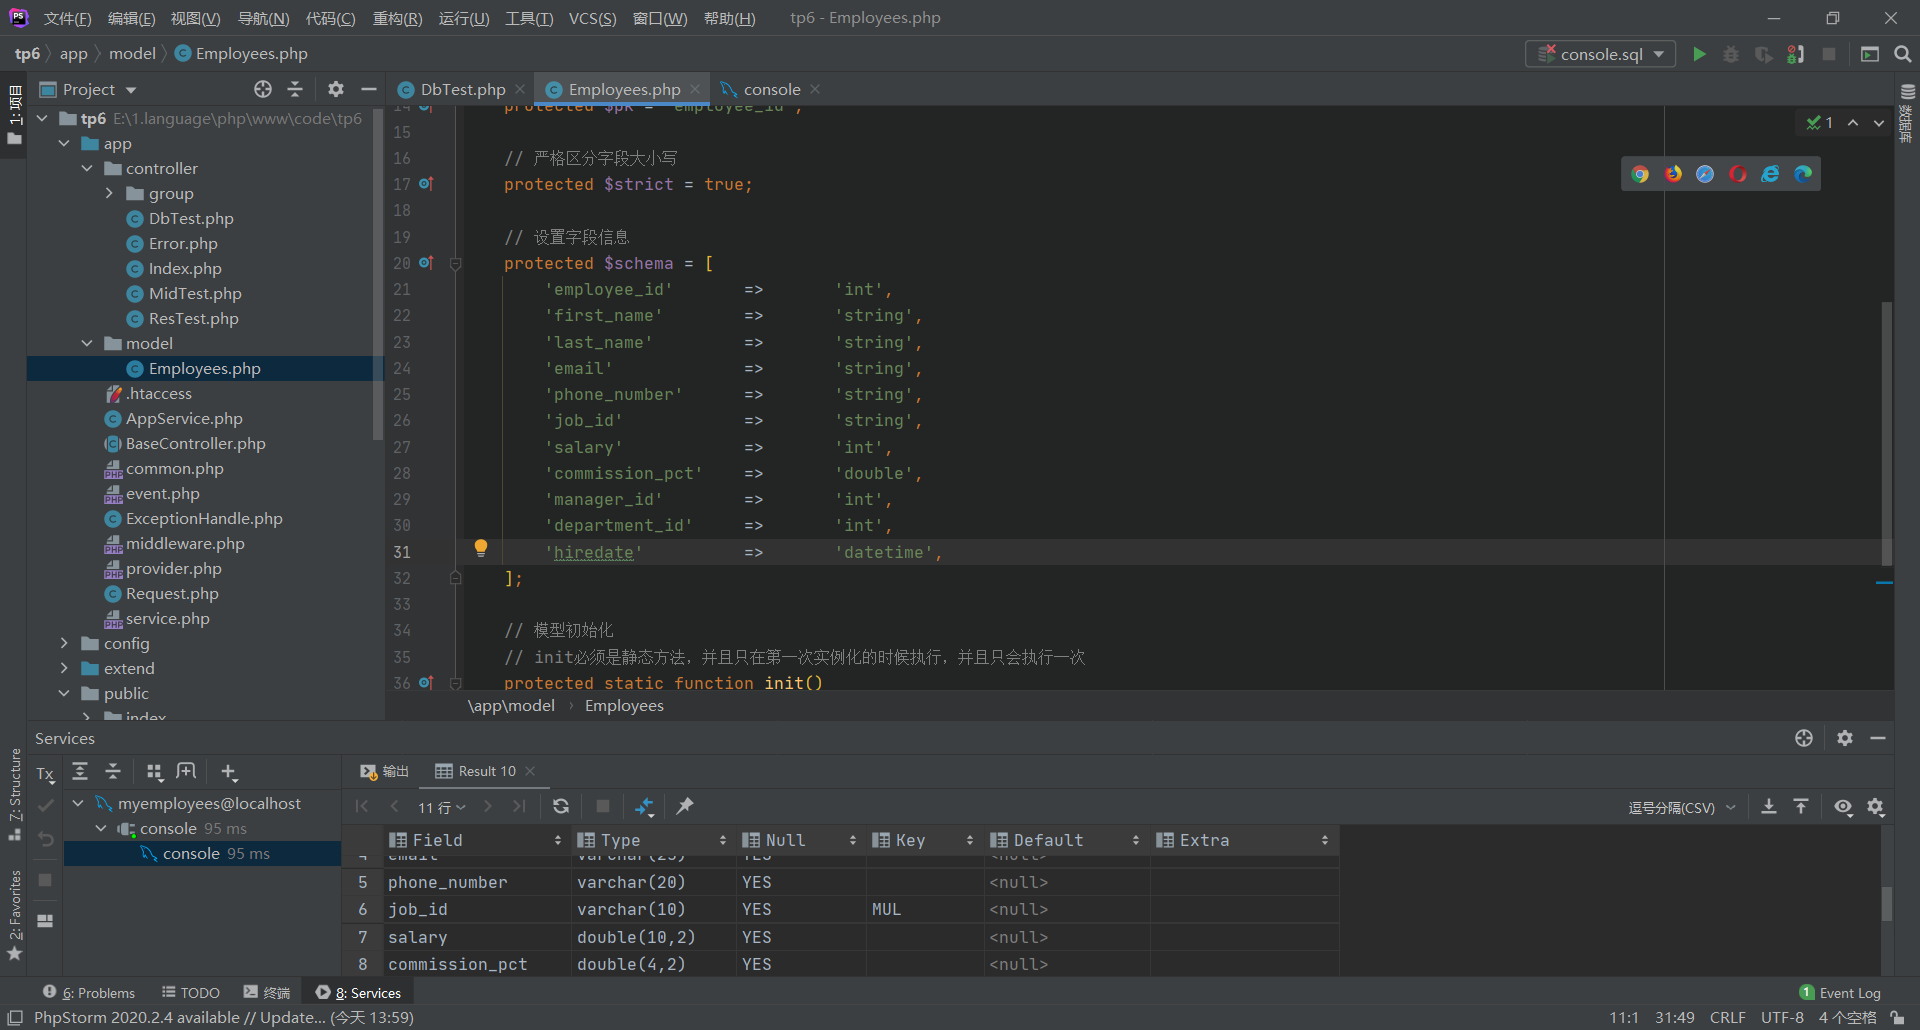Open in Chrome browser icon

coord(1640,174)
